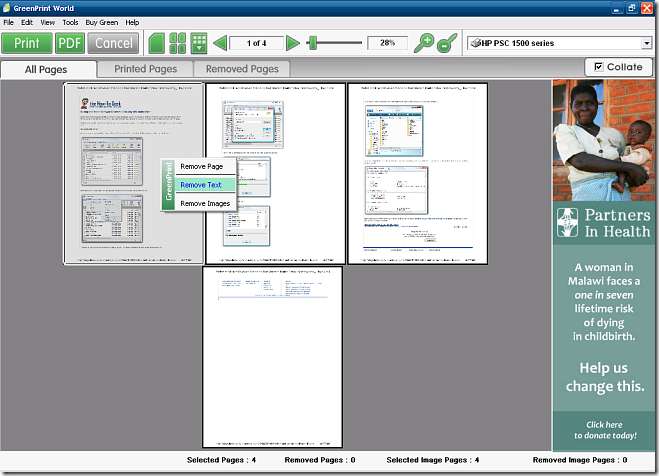Open the HP PSC 1500 printer dropdown
The image size is (659, 476).
click(646, 43)
